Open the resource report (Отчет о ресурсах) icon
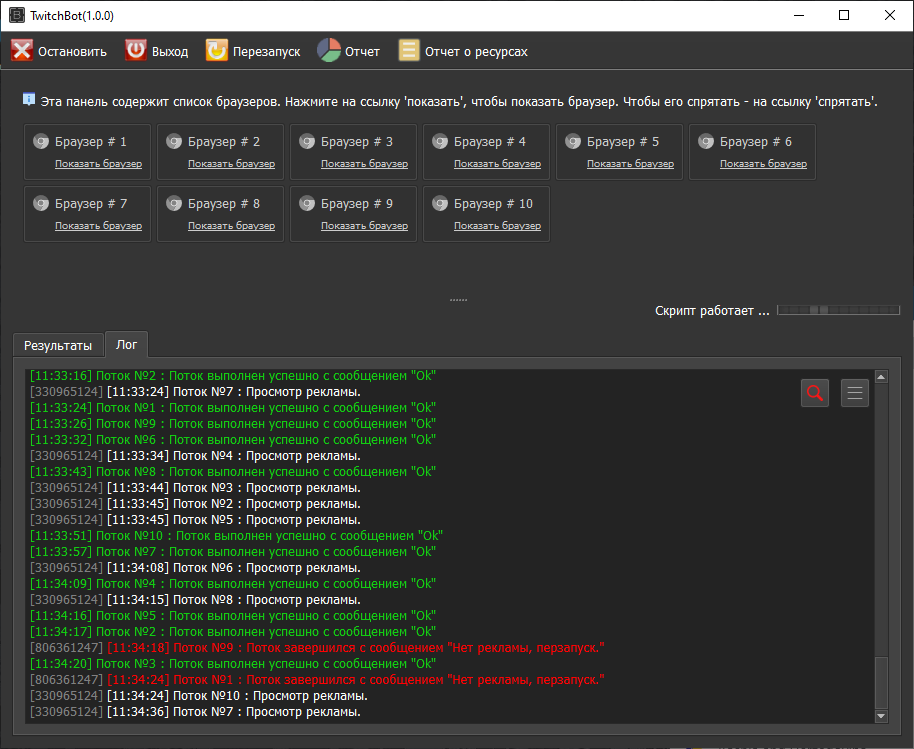The width and height of the screenshot is (914, 749). click(409, 51)
